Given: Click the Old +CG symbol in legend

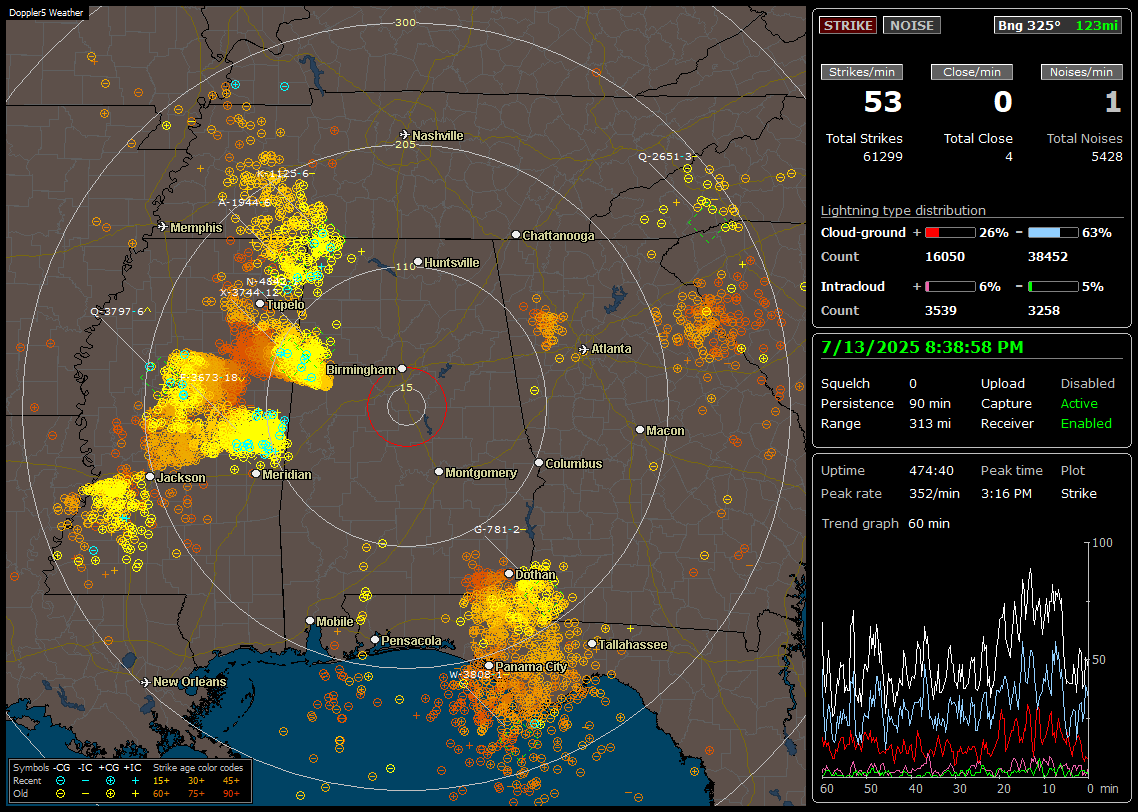Looking at the screenshot, I should (110, 794).
